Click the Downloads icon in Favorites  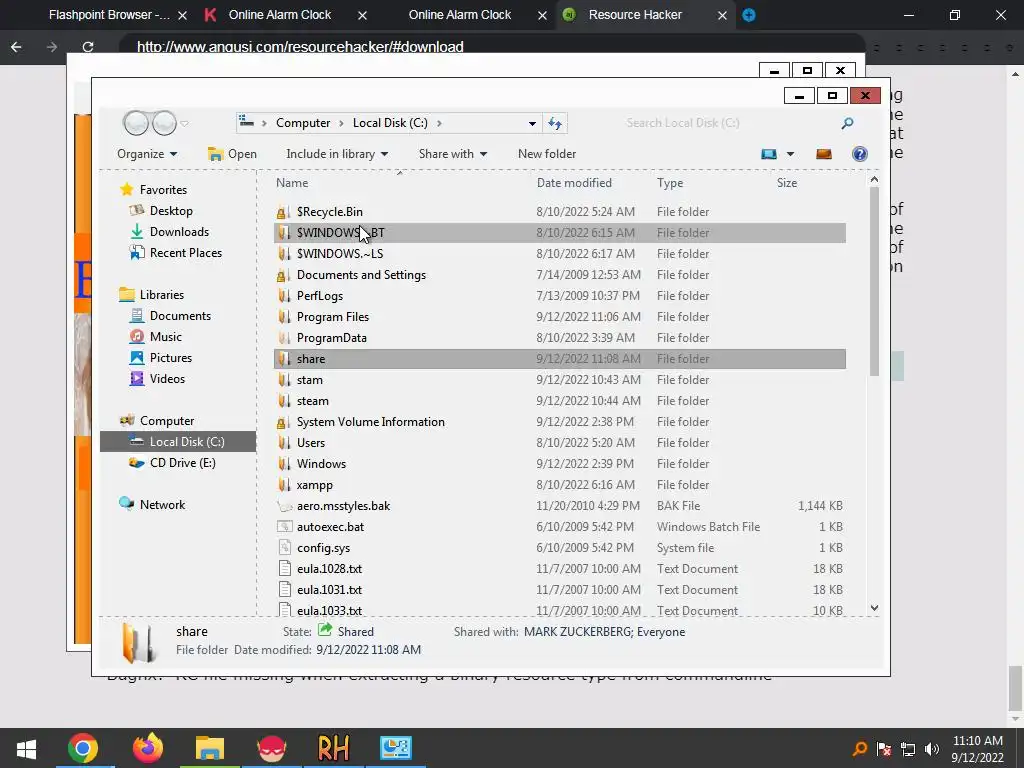coord(136,232)
